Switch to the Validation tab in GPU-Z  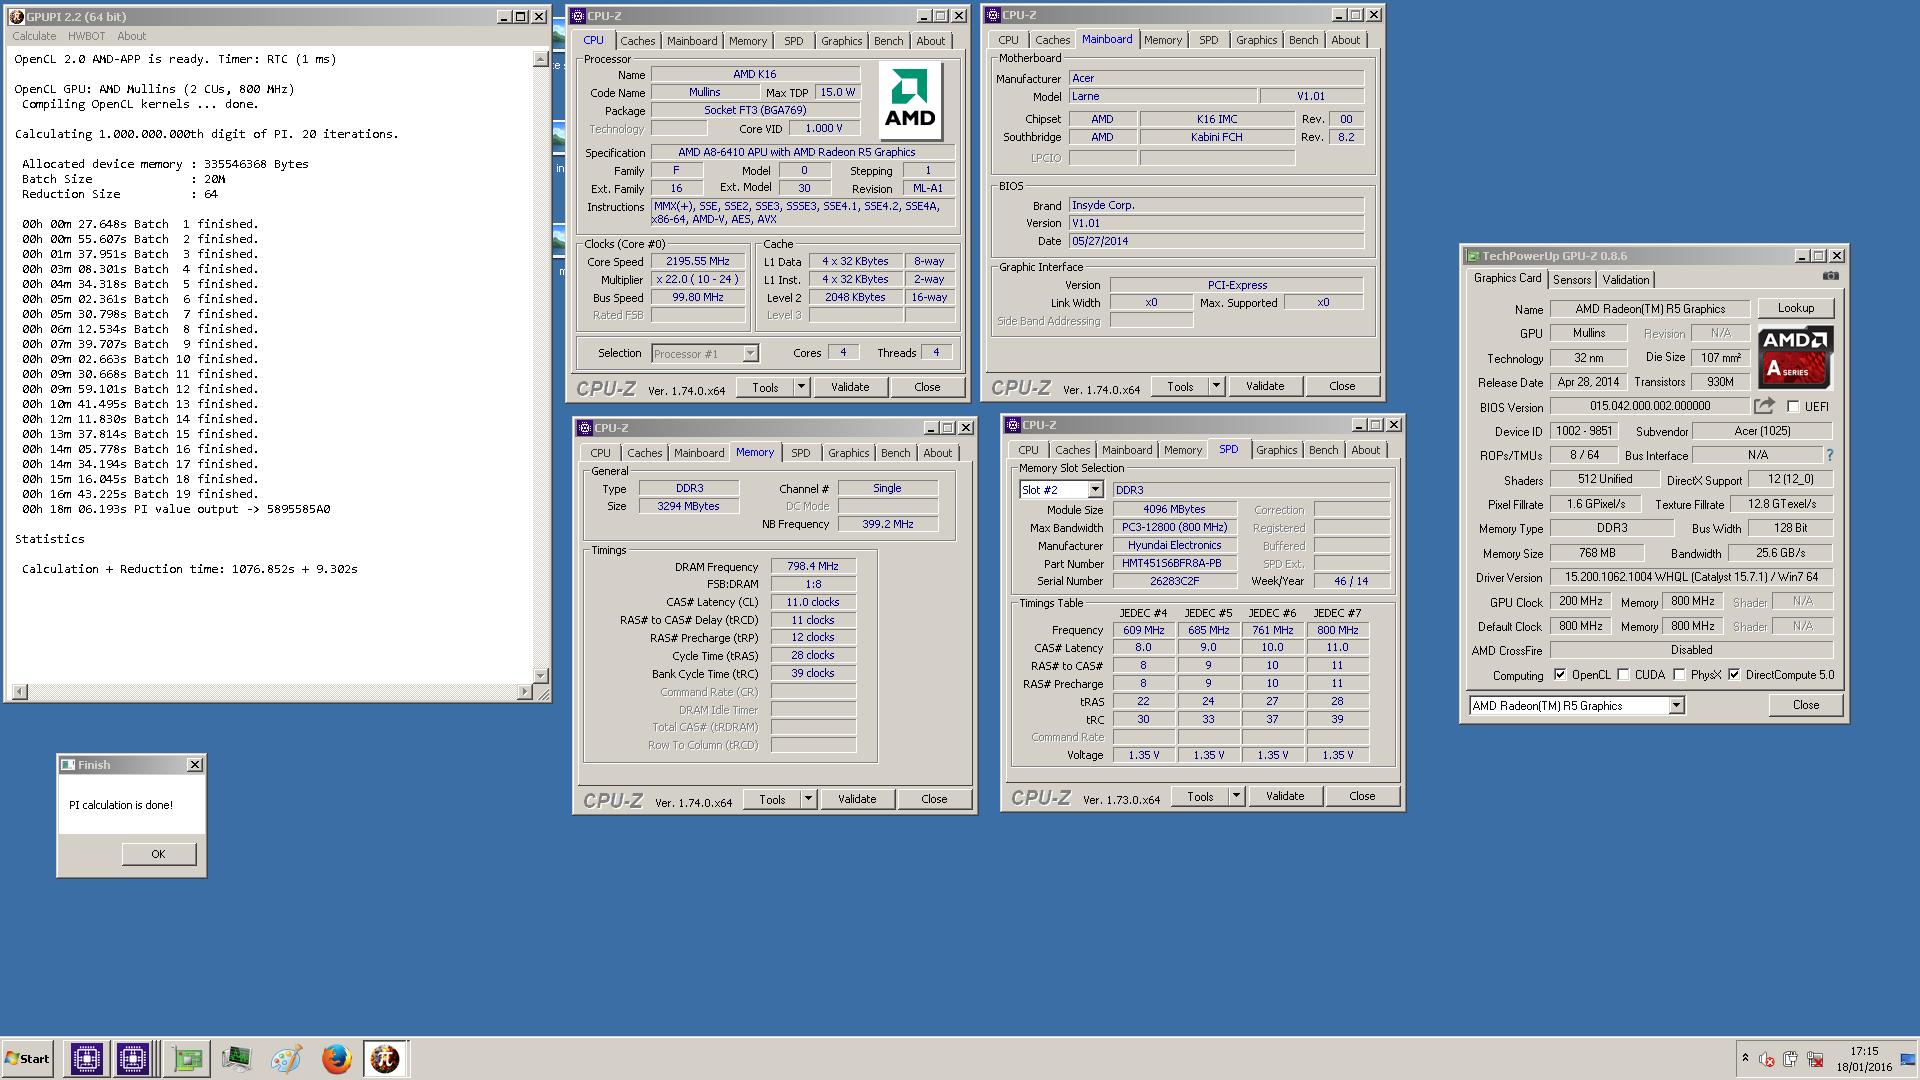coord(1626,280)
